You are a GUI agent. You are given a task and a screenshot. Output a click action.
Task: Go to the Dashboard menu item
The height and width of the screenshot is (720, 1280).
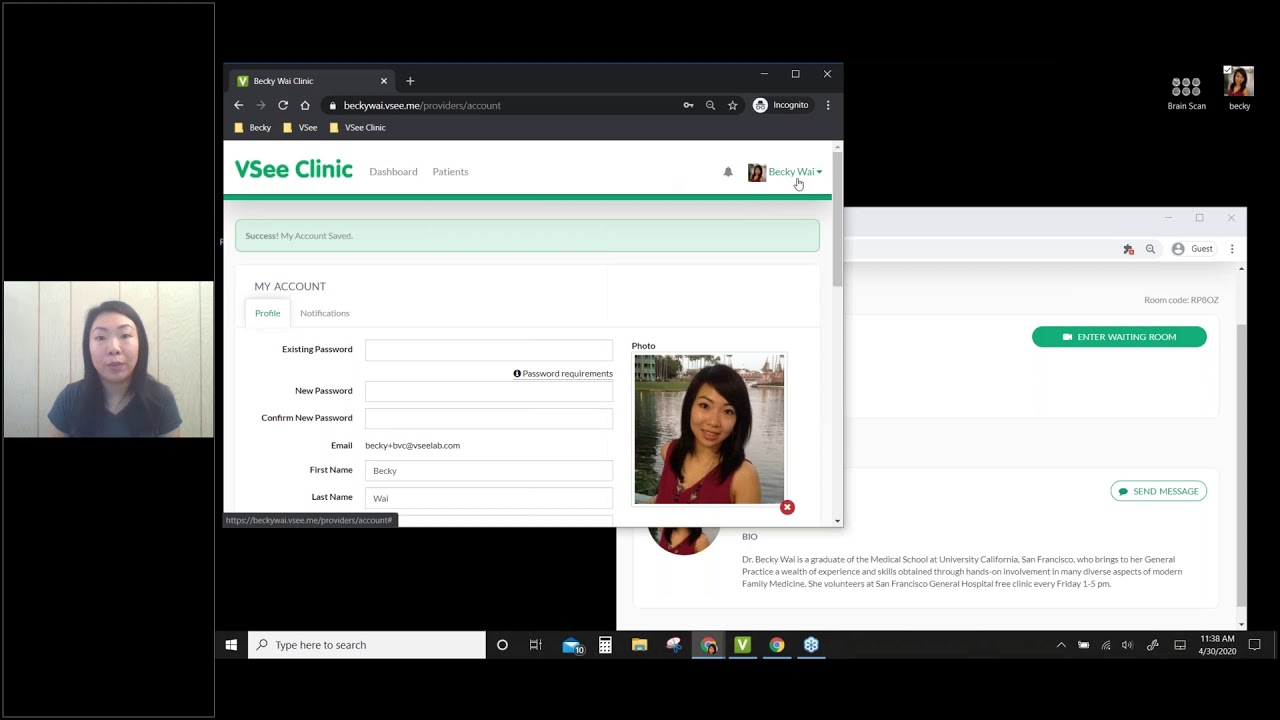[x=393, y=172]
